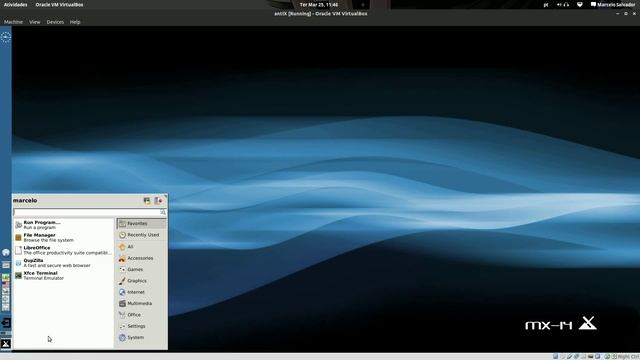The height and width of the screenshot is (360, 640).
Task: Open the Internet category
Action: [x=141, y=292]
